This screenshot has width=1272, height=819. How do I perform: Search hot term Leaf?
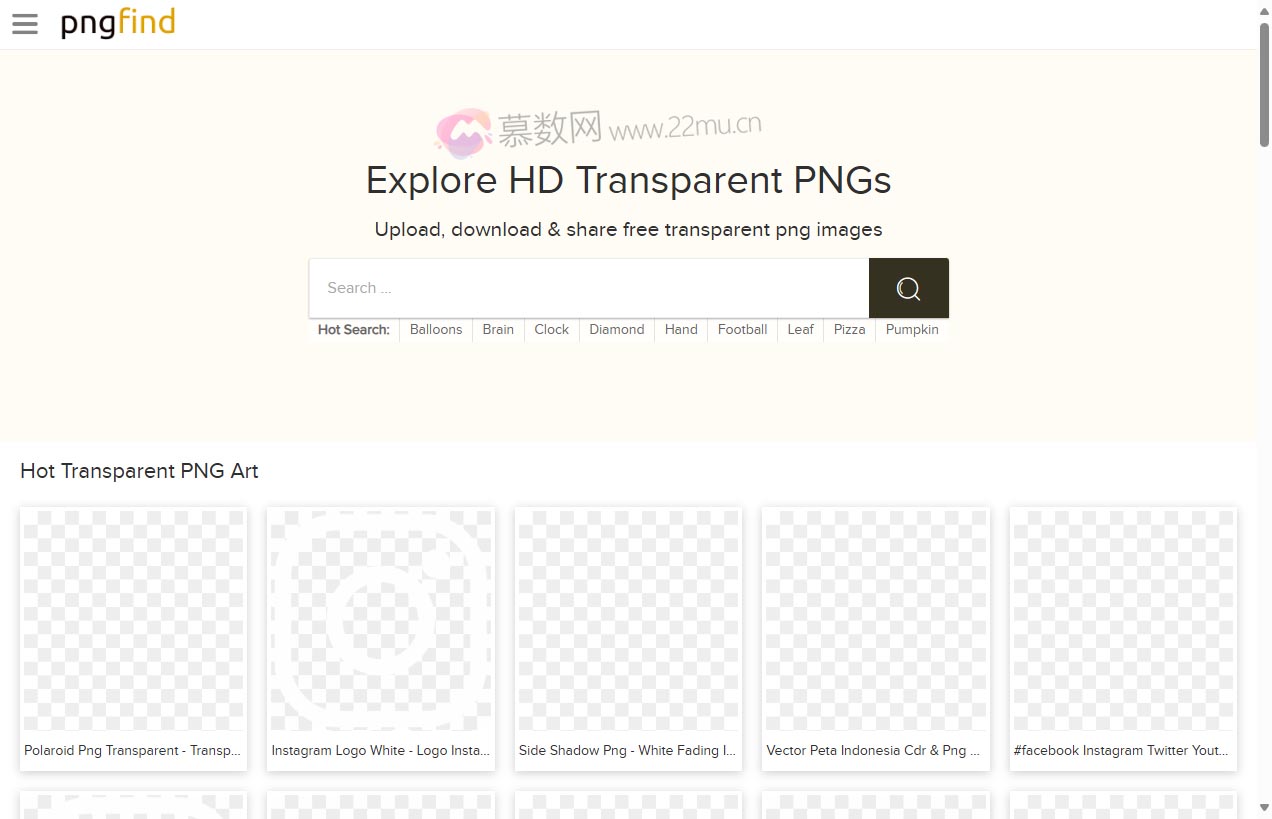(x=800, y=329)
